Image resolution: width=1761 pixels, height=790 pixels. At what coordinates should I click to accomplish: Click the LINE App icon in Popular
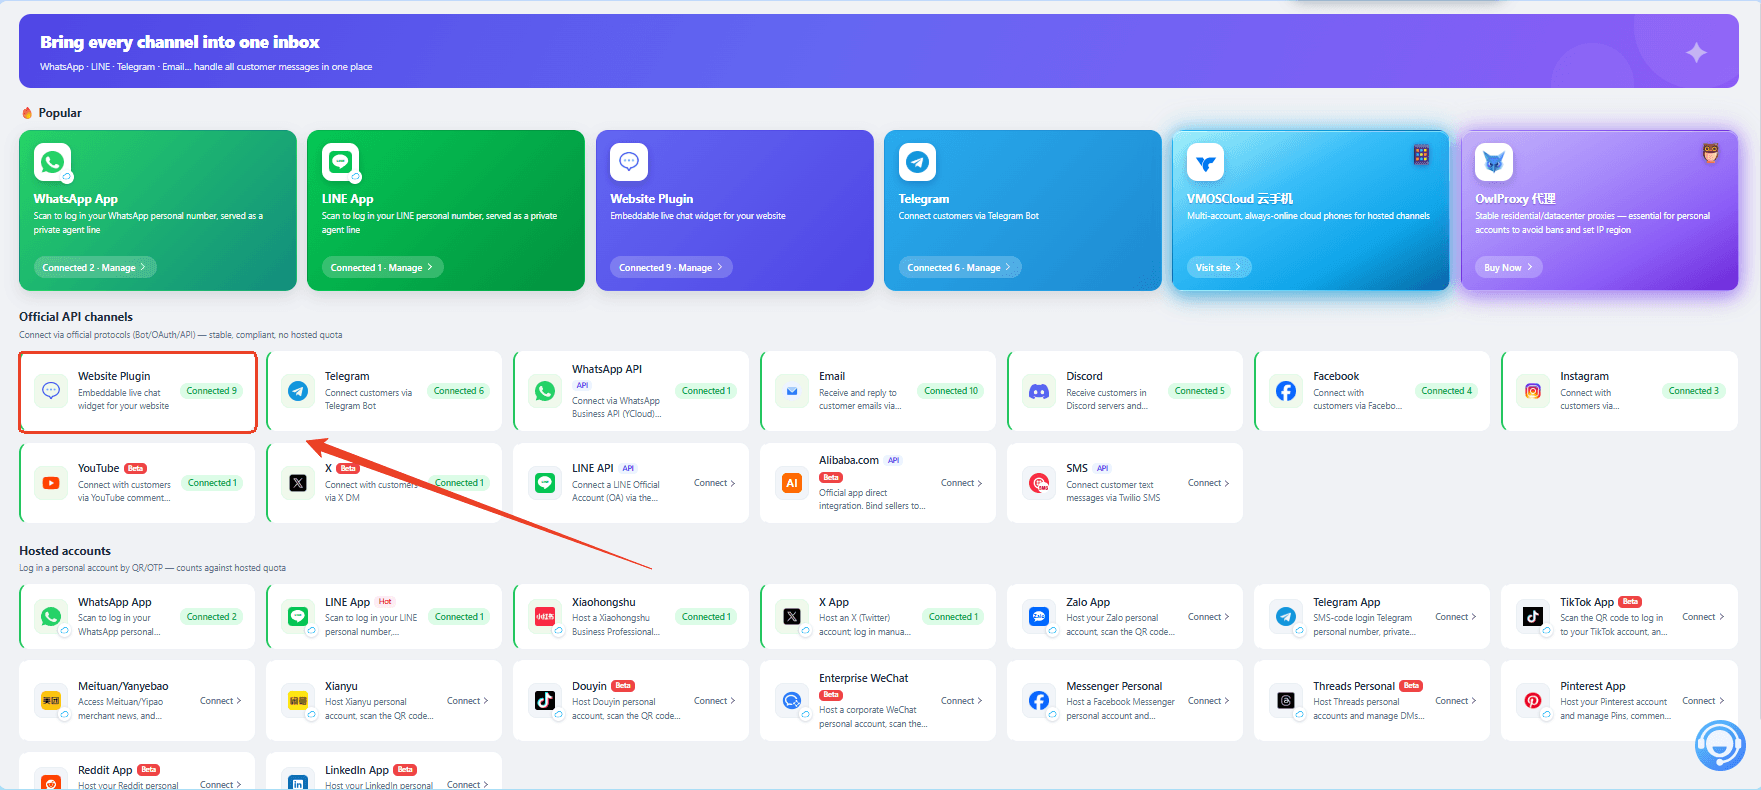(340, 161)
